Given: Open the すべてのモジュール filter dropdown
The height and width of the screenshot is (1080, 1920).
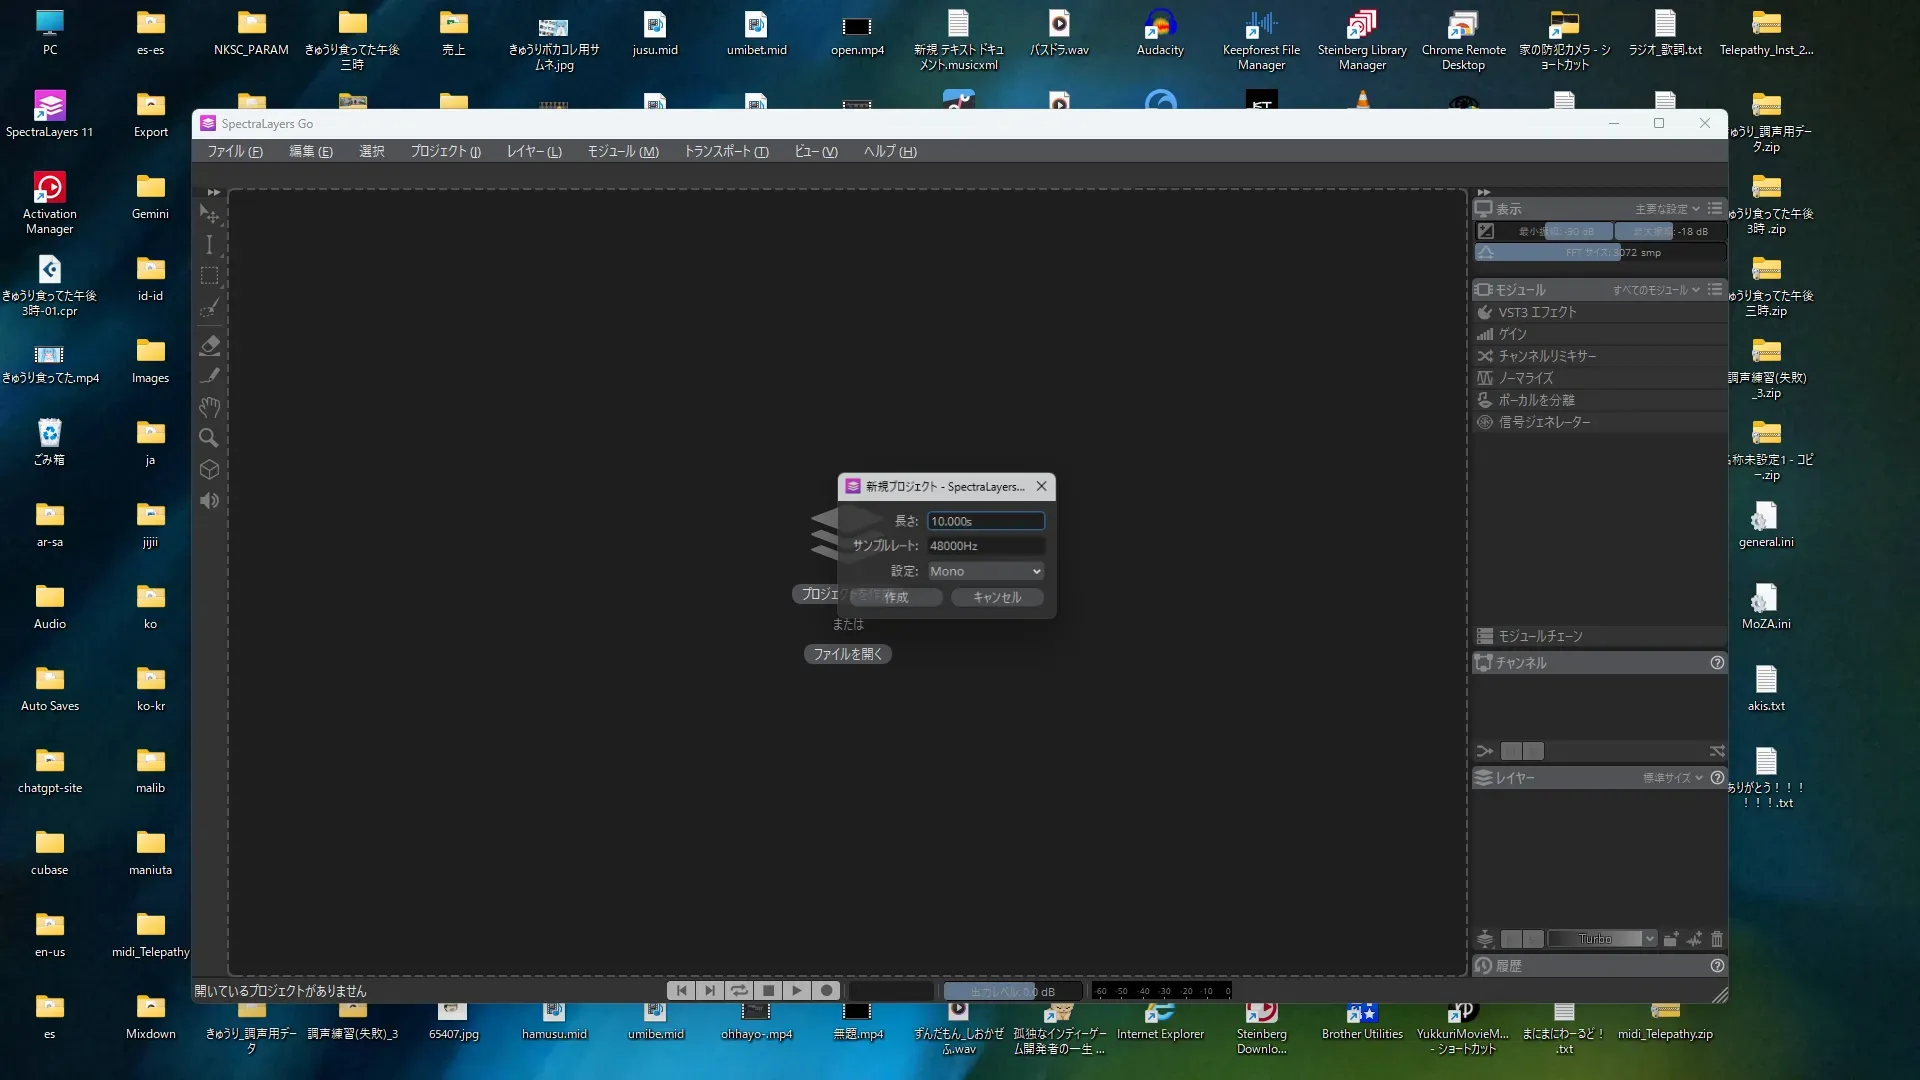Looking at the screenshot, I should point(1656,290).
